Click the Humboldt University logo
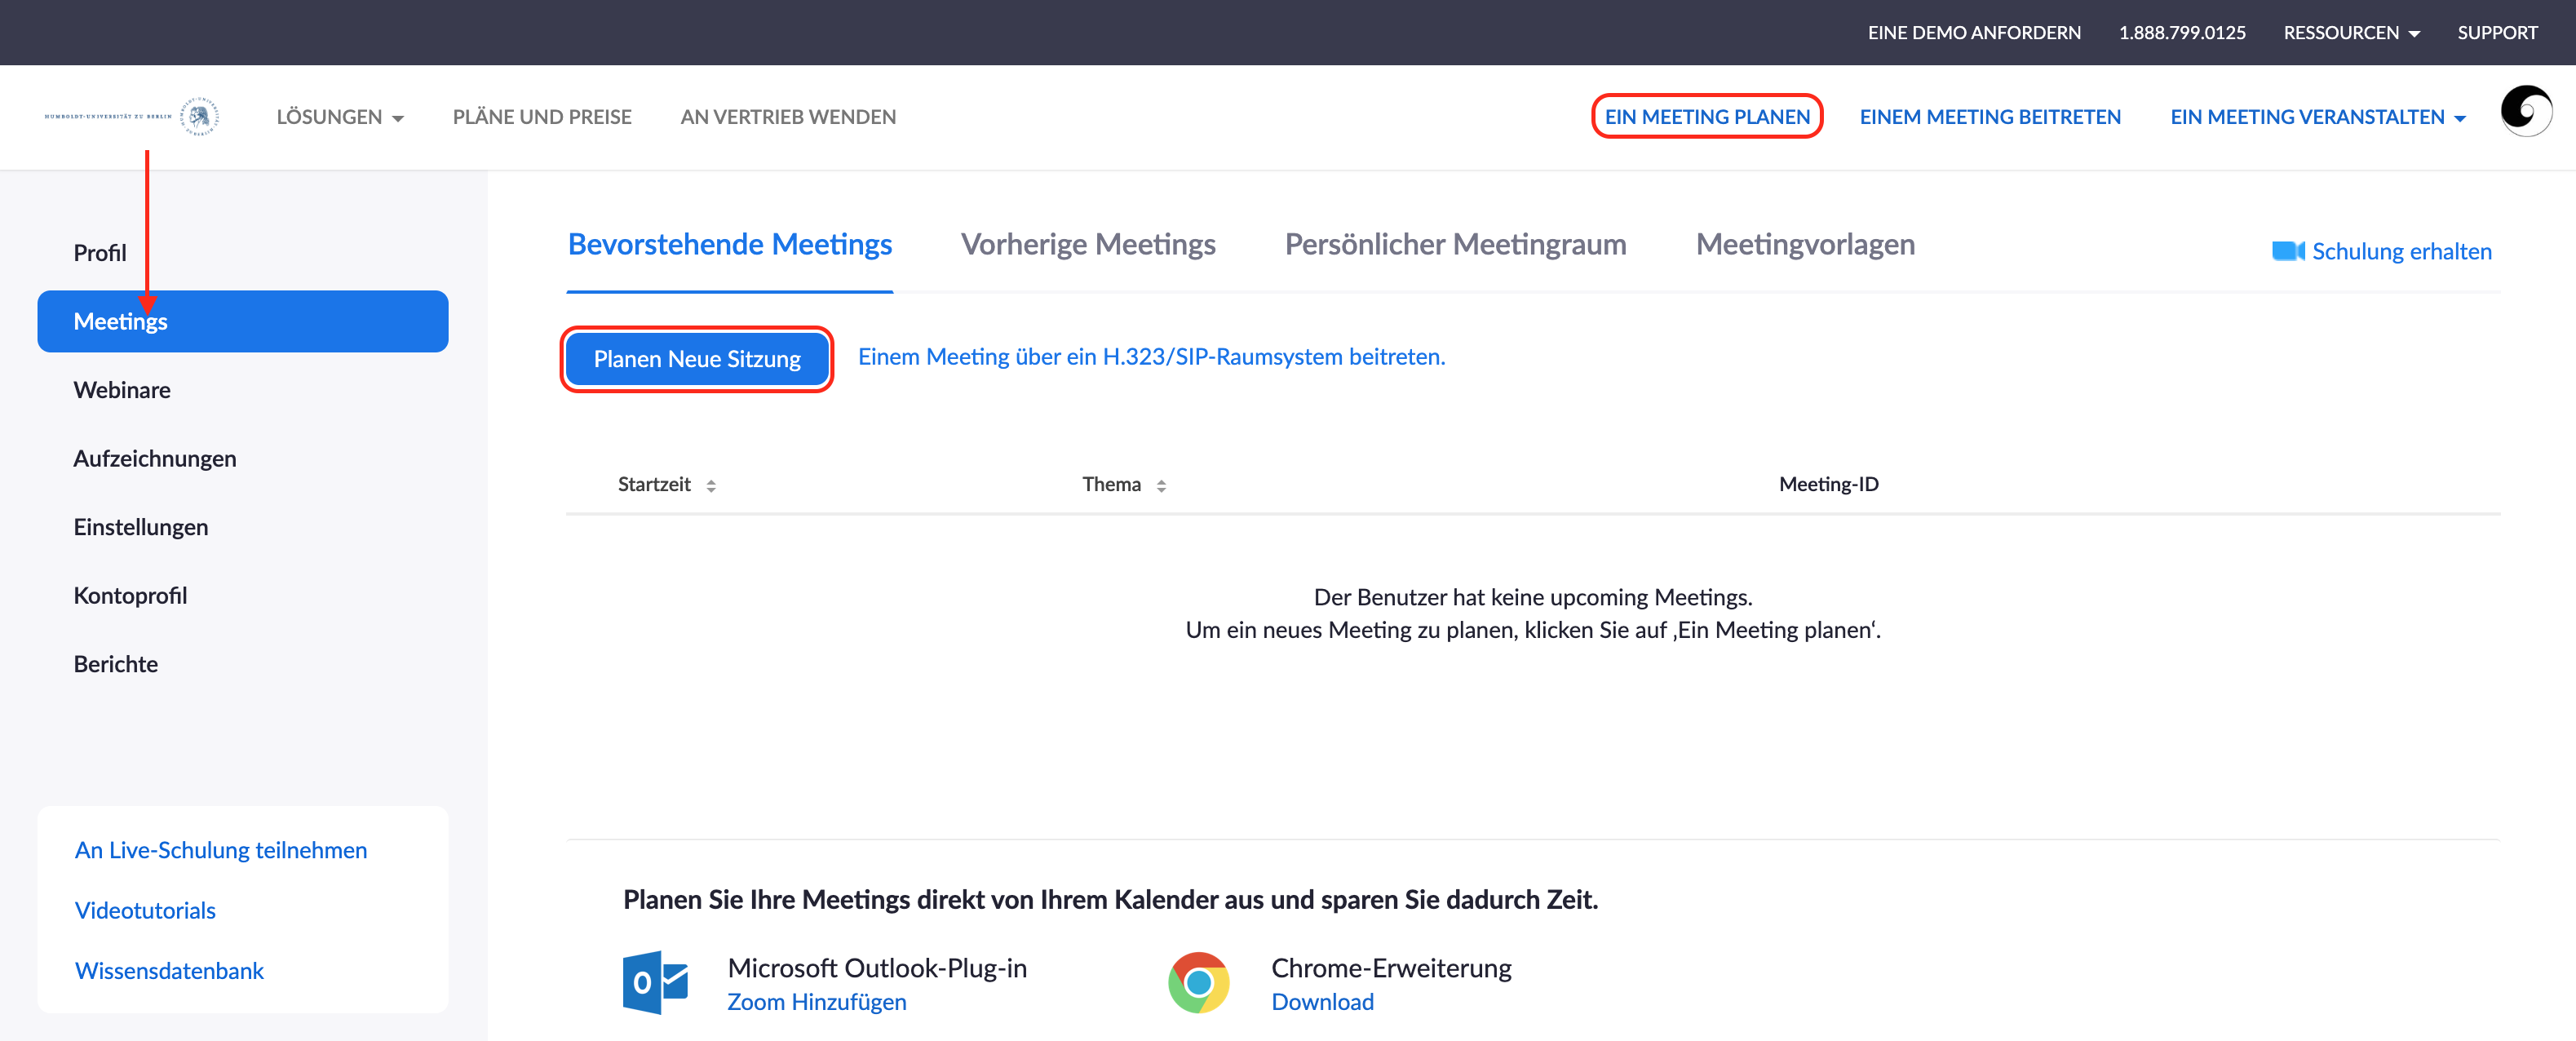The width and height of the screenshot is (2576, 1041). point(131,117)
